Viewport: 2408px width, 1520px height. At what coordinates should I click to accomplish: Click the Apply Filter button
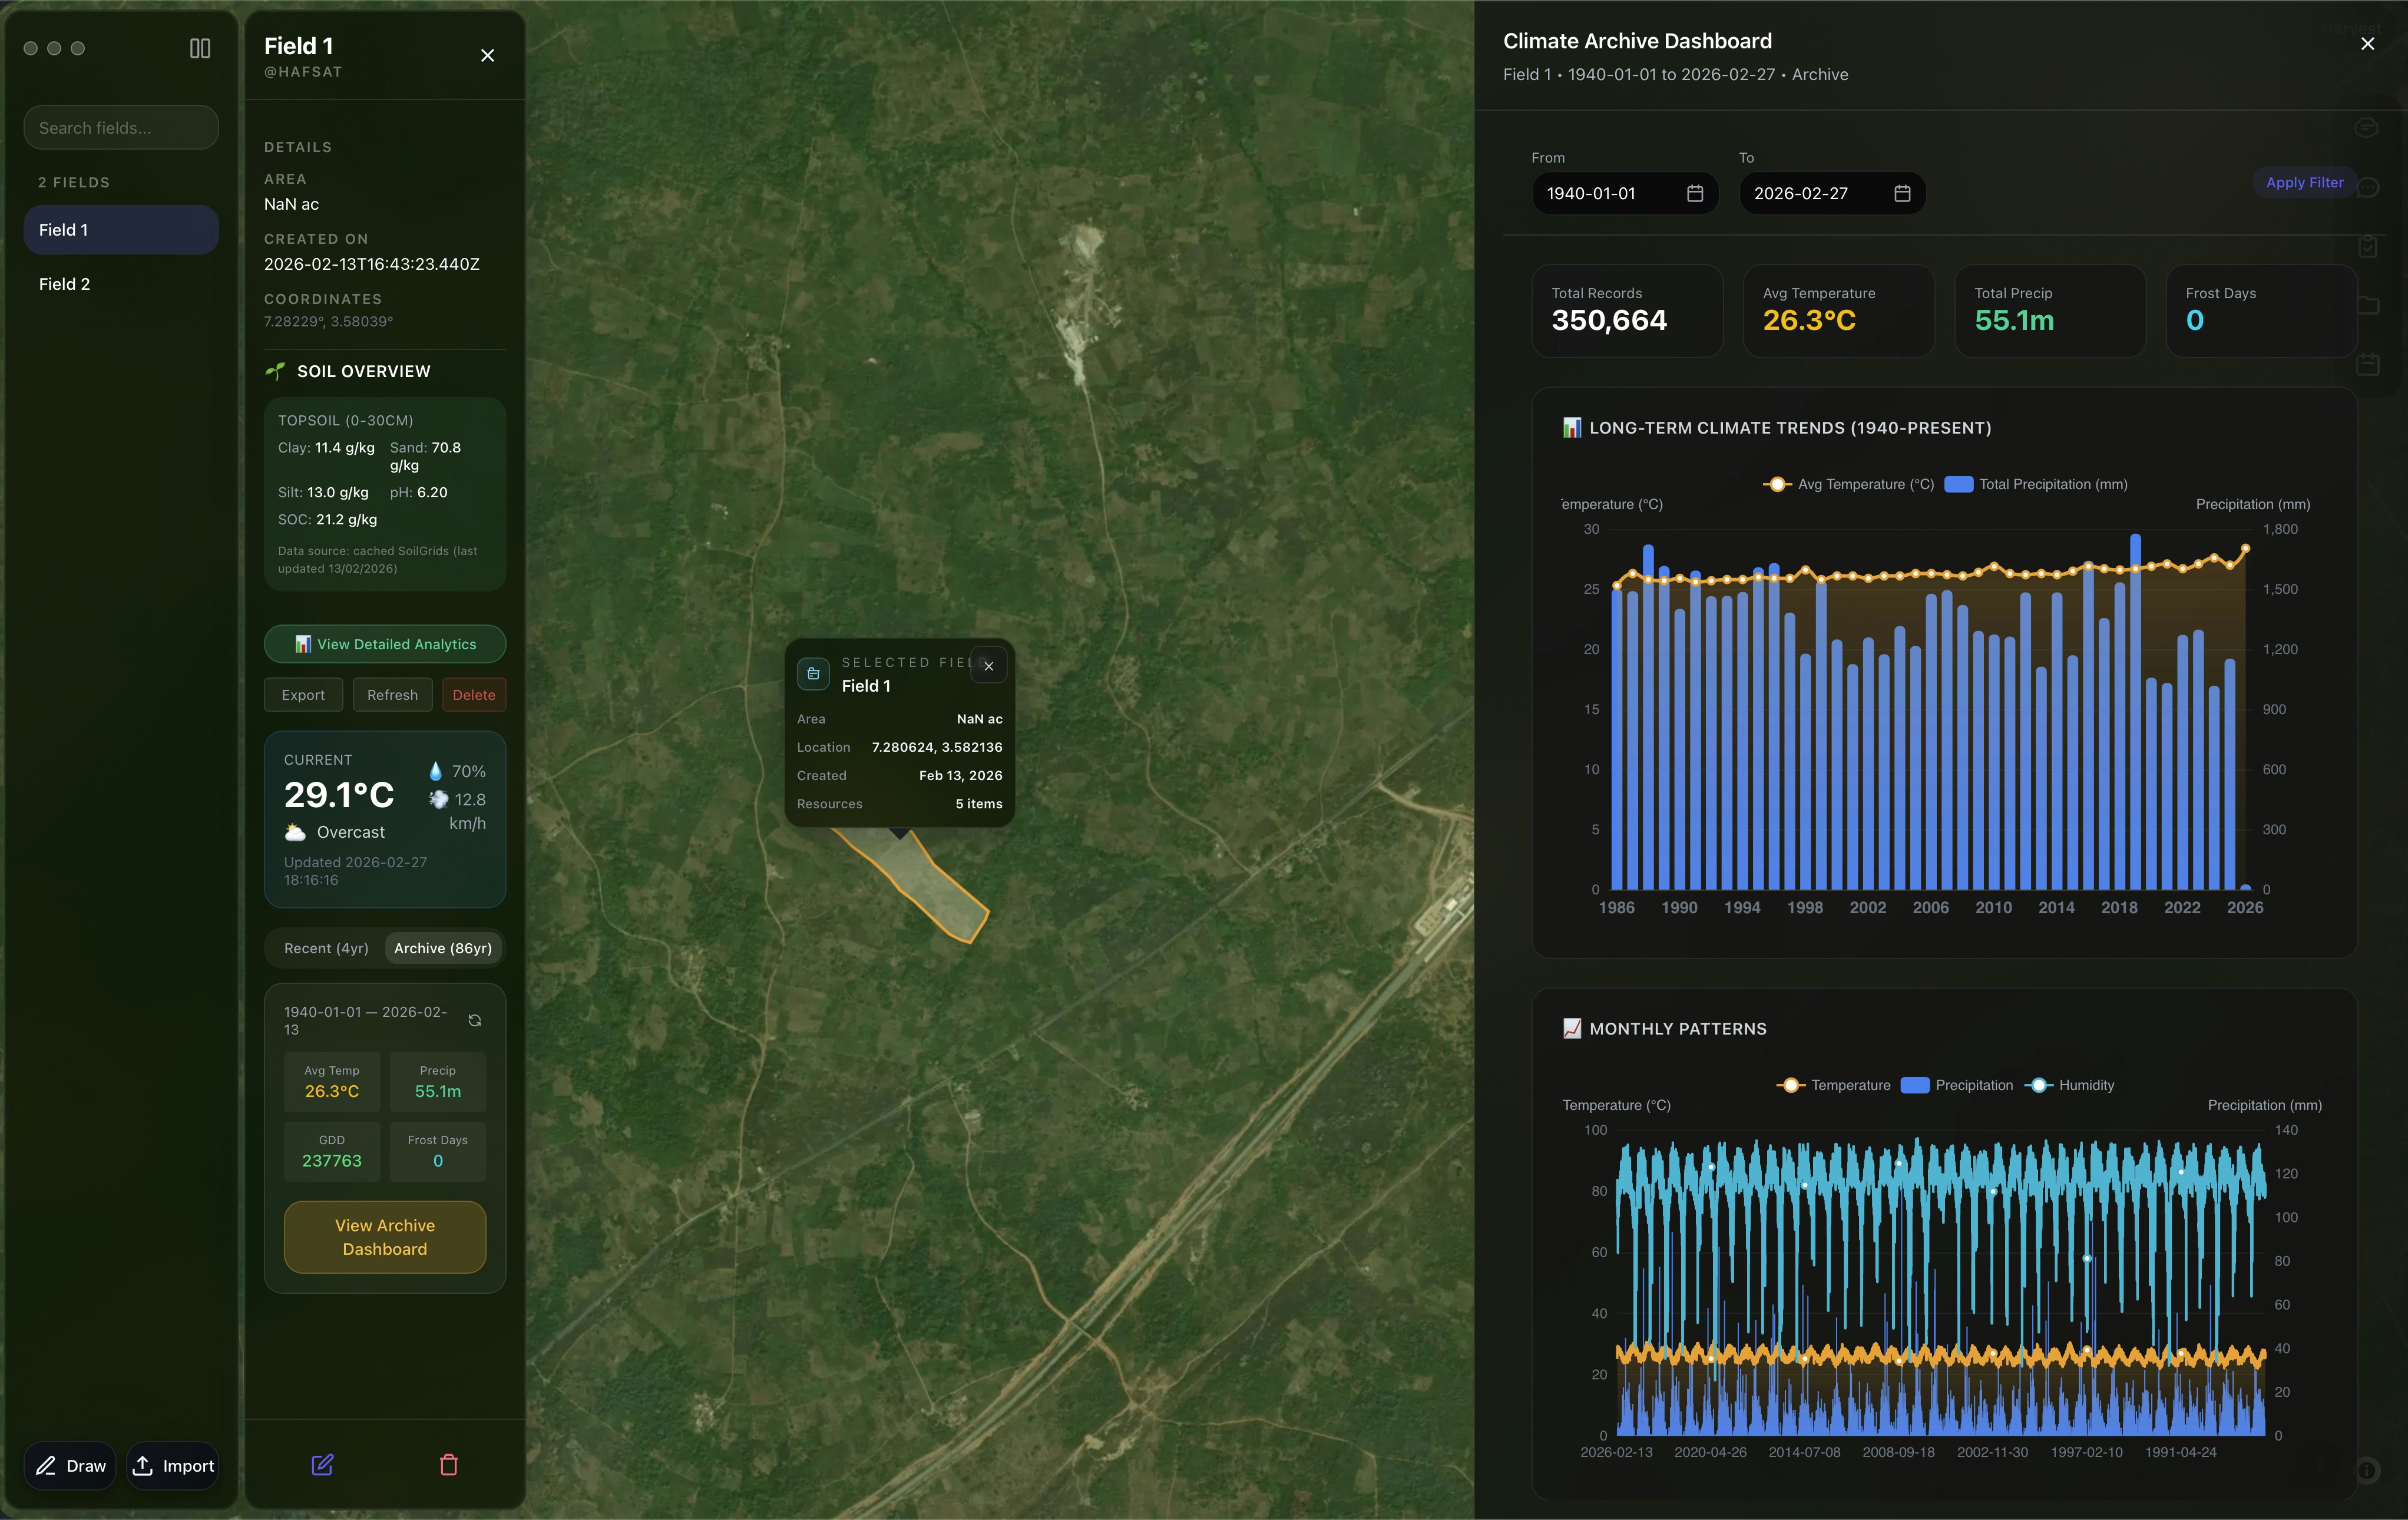(x=2304, y=182)
